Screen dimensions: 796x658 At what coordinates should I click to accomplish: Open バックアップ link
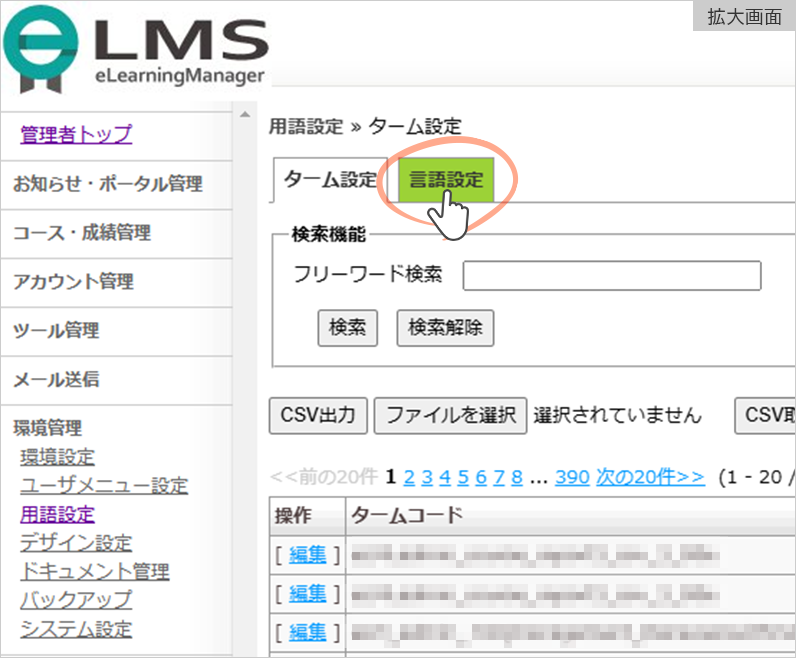click(x=76, y=600)
